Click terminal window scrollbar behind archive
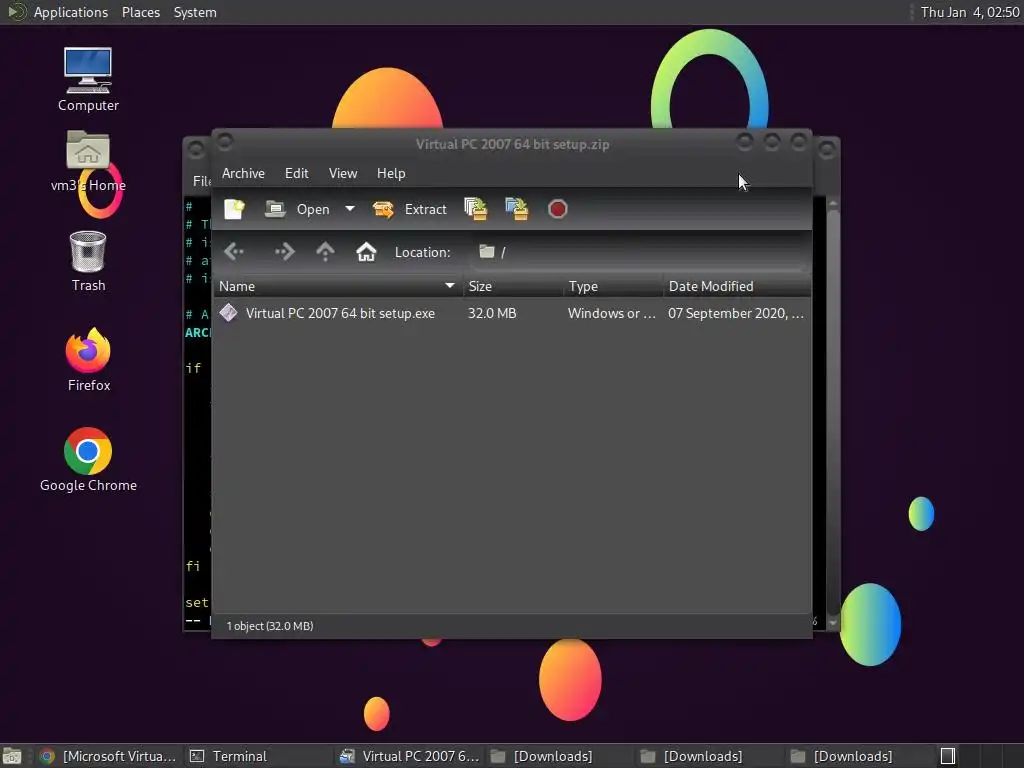The height and width of the screenshot is (768, 1024). (x=833, y=415)
